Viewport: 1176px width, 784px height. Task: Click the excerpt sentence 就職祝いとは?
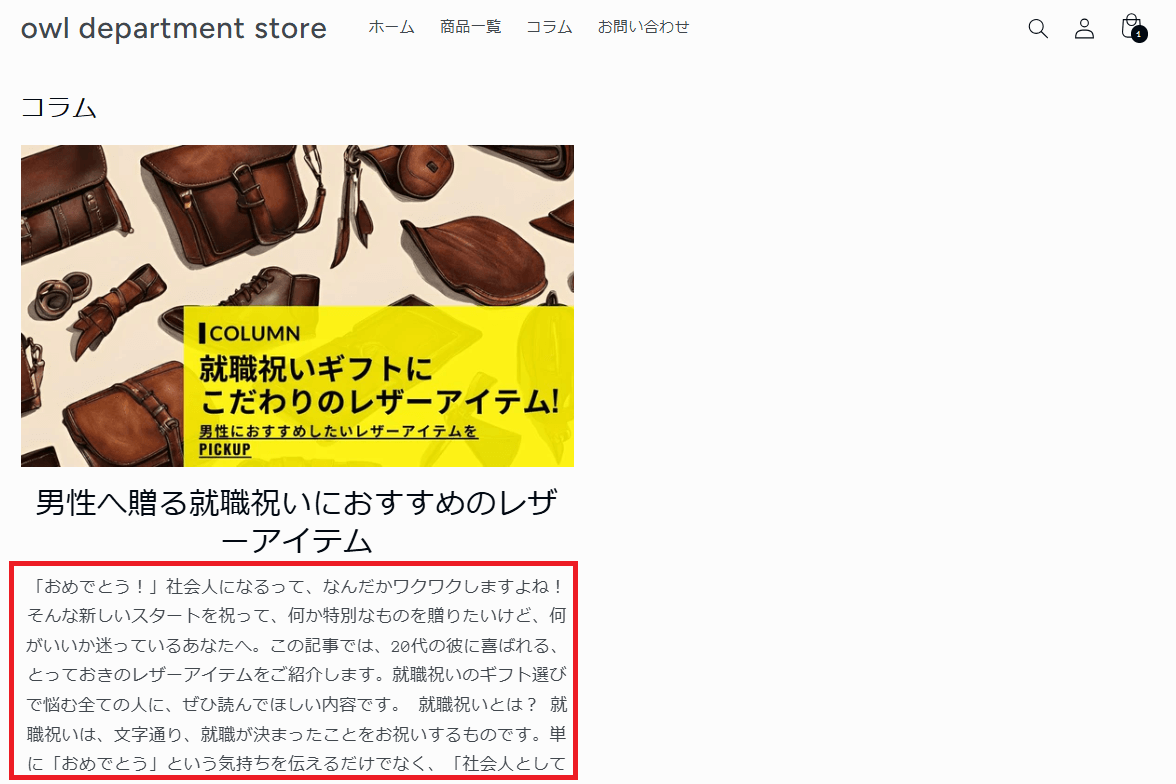478,704
